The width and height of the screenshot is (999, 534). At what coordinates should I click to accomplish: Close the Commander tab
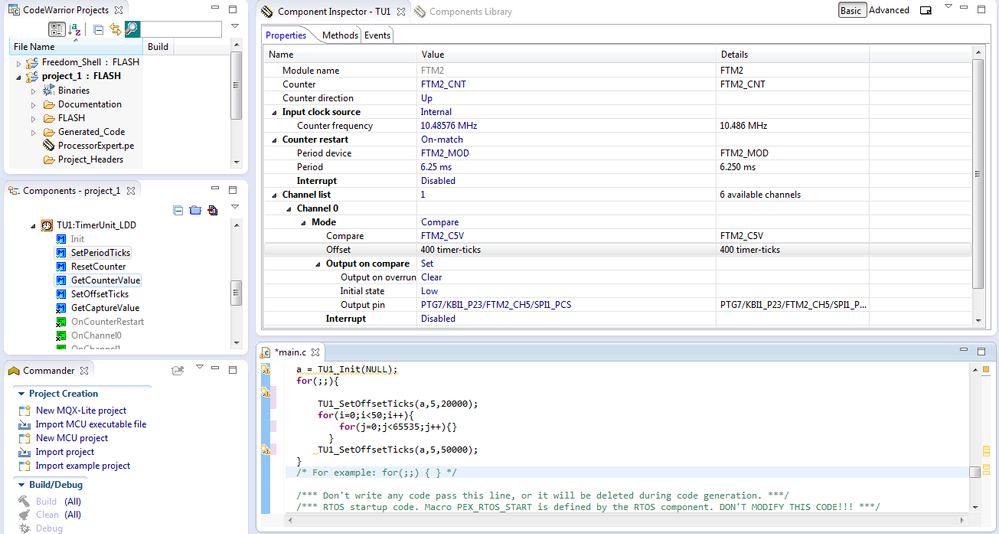pyautogui.click(x=83, y=371)
